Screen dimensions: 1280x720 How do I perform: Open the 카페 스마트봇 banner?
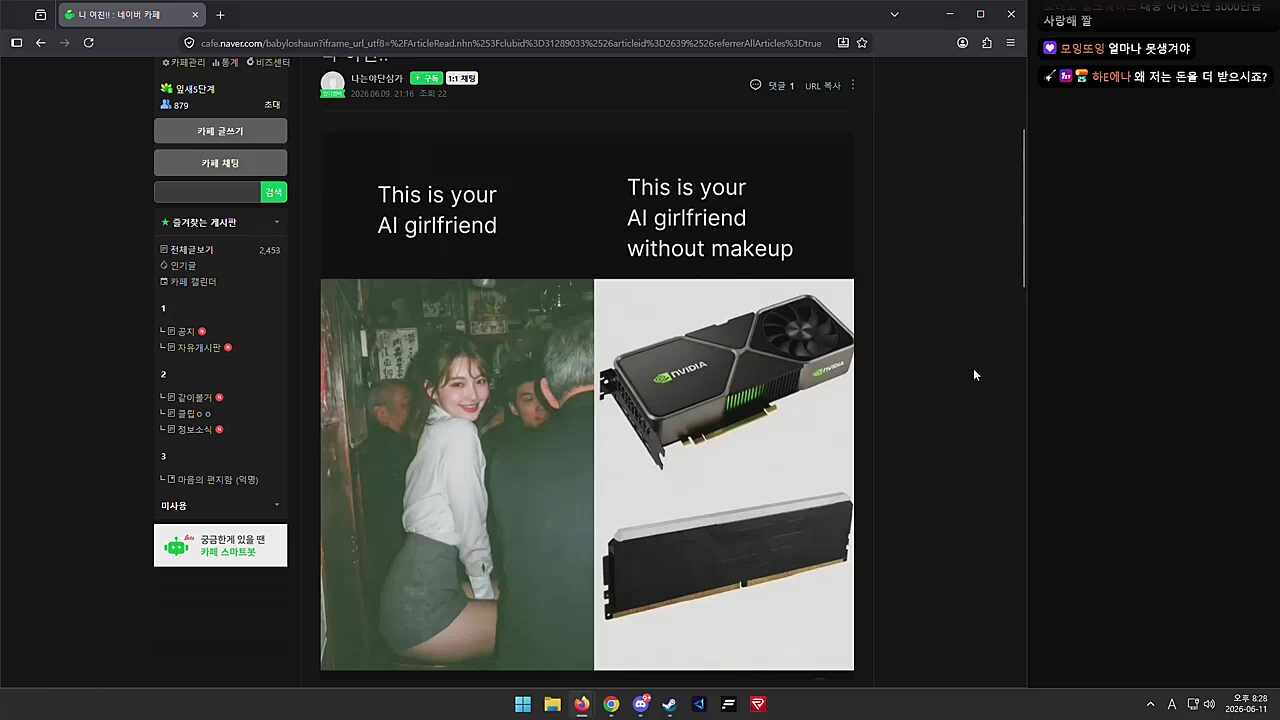tap(220, 545)
